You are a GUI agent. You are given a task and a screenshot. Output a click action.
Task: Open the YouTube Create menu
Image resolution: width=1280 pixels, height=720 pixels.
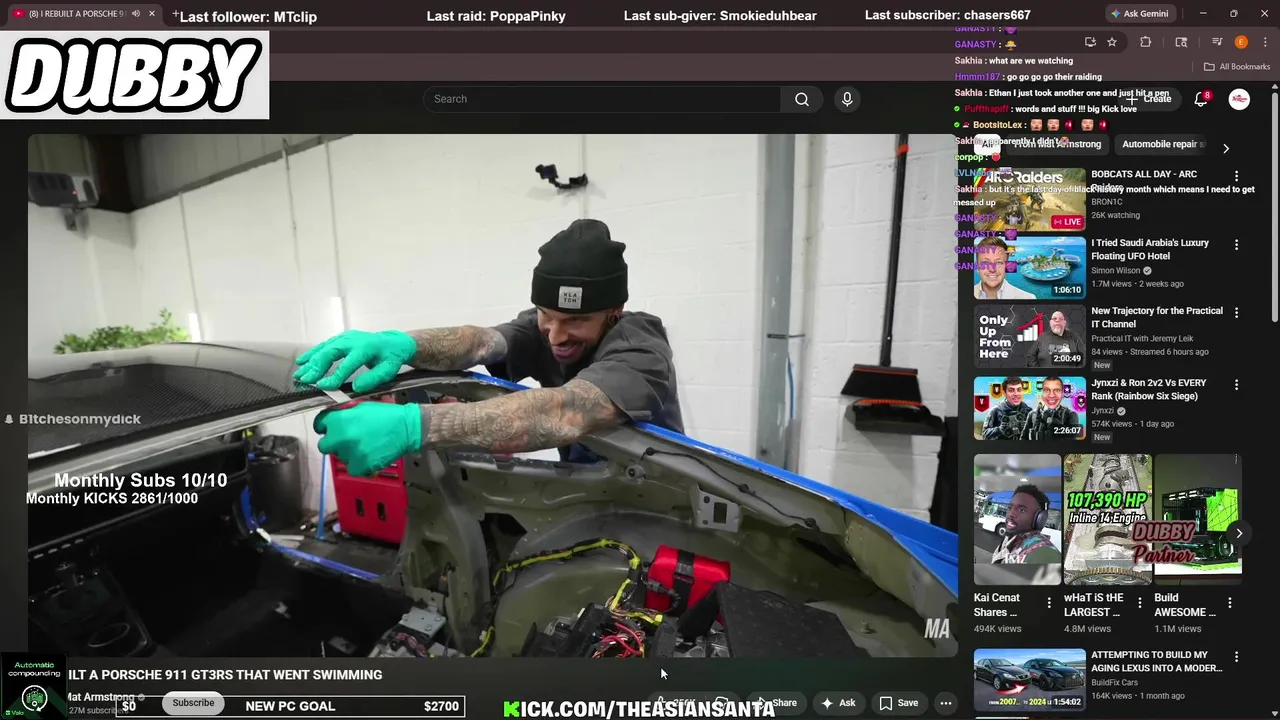click(x=1149, y=99)
